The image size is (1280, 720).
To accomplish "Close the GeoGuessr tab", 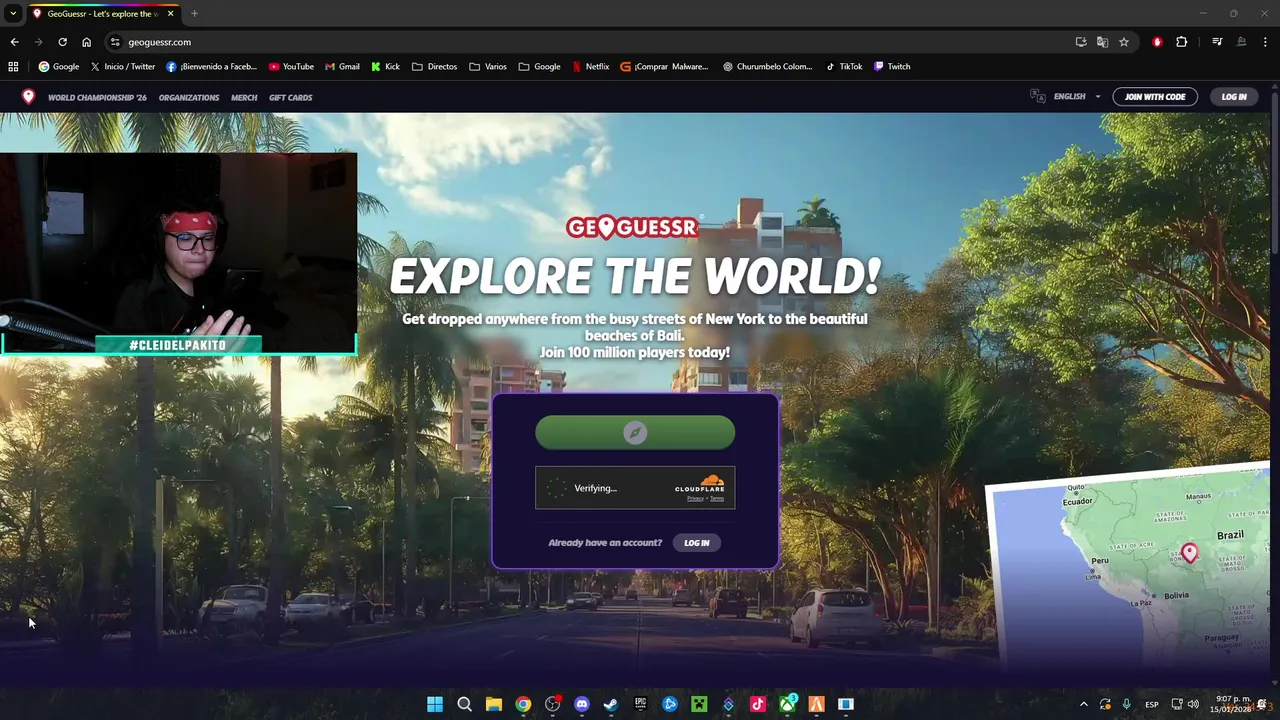I will click(x=170, y=14).
